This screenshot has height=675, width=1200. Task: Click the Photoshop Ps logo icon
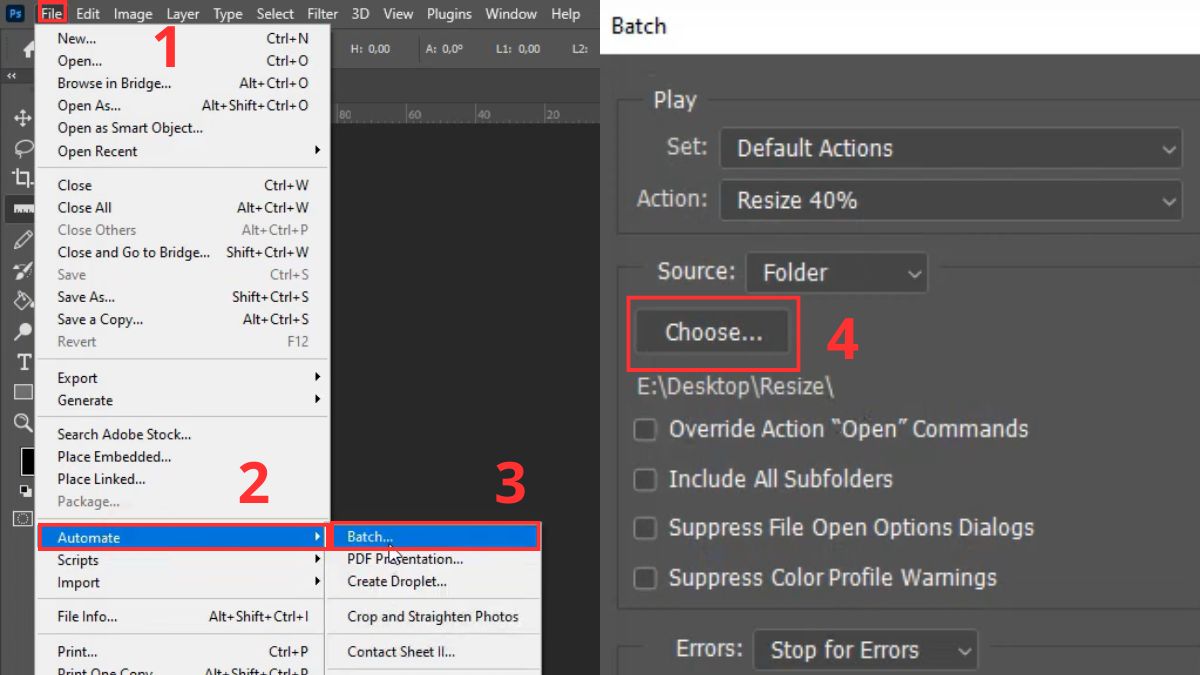[x=15, y=13]
